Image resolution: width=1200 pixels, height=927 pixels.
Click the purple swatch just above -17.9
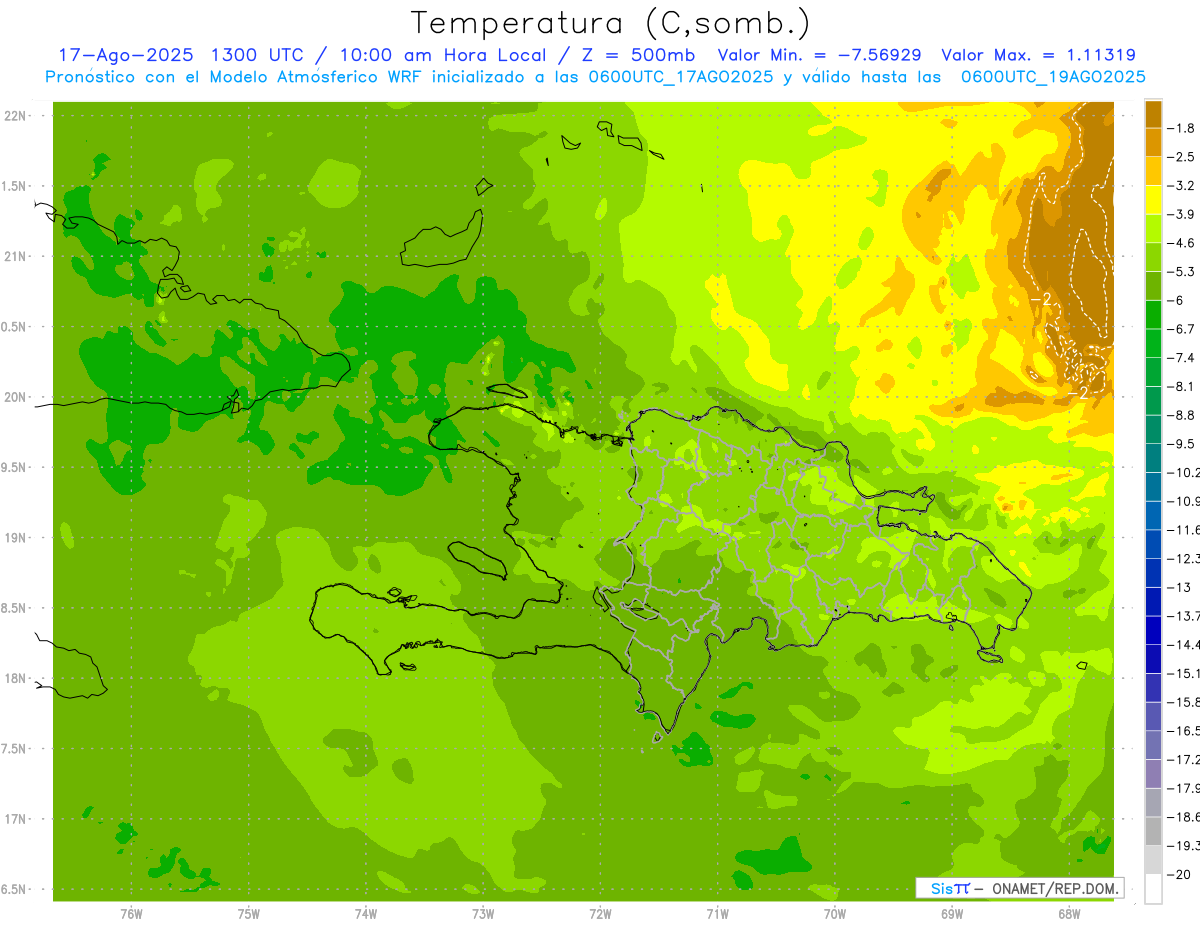click(x=1153, y=774)
